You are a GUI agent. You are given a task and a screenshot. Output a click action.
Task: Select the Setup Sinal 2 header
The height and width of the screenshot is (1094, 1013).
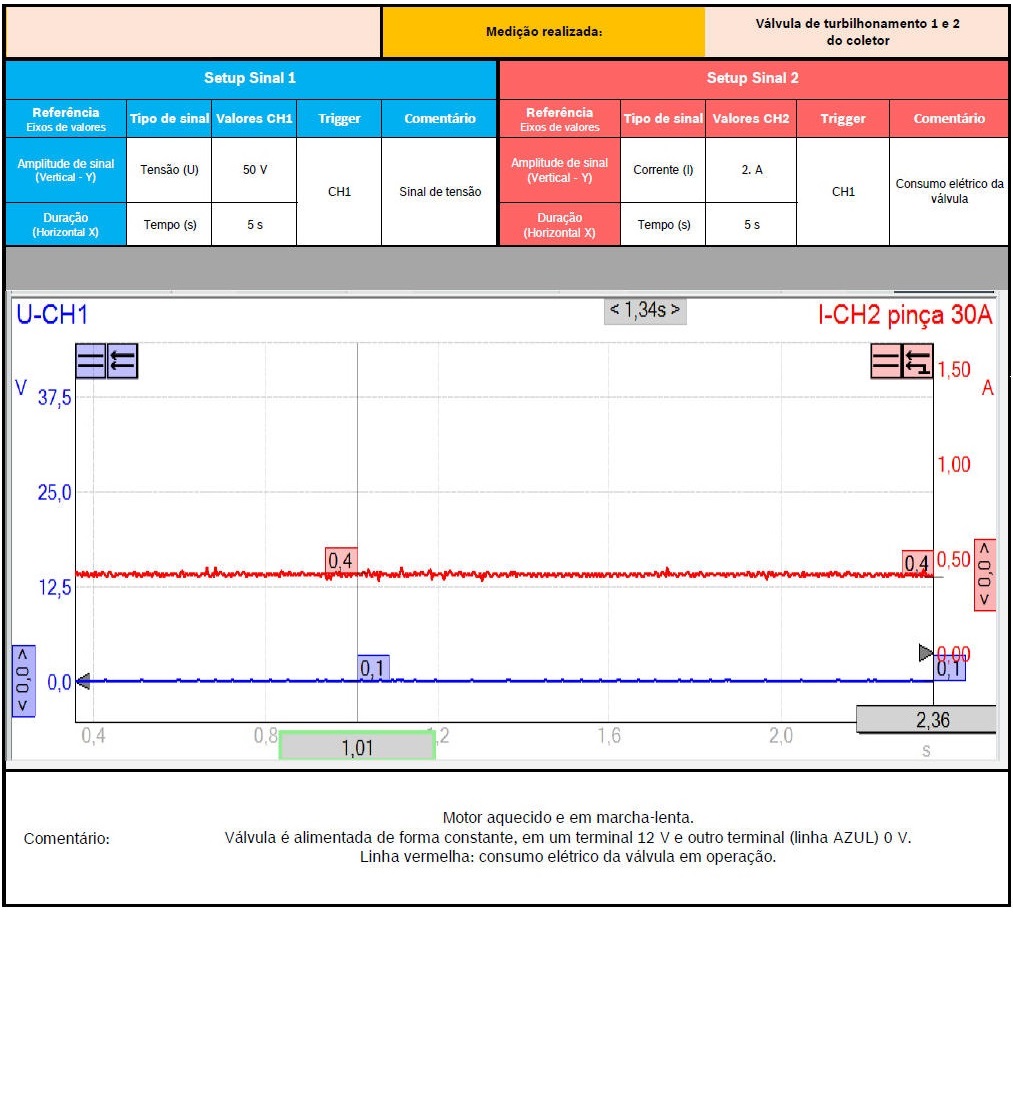pos(752,78)
